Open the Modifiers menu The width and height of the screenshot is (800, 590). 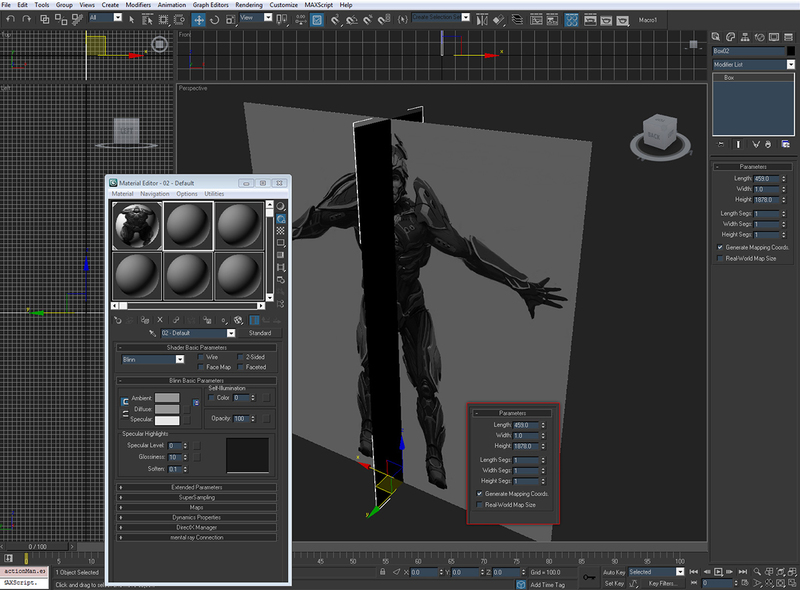pos(138,5)
